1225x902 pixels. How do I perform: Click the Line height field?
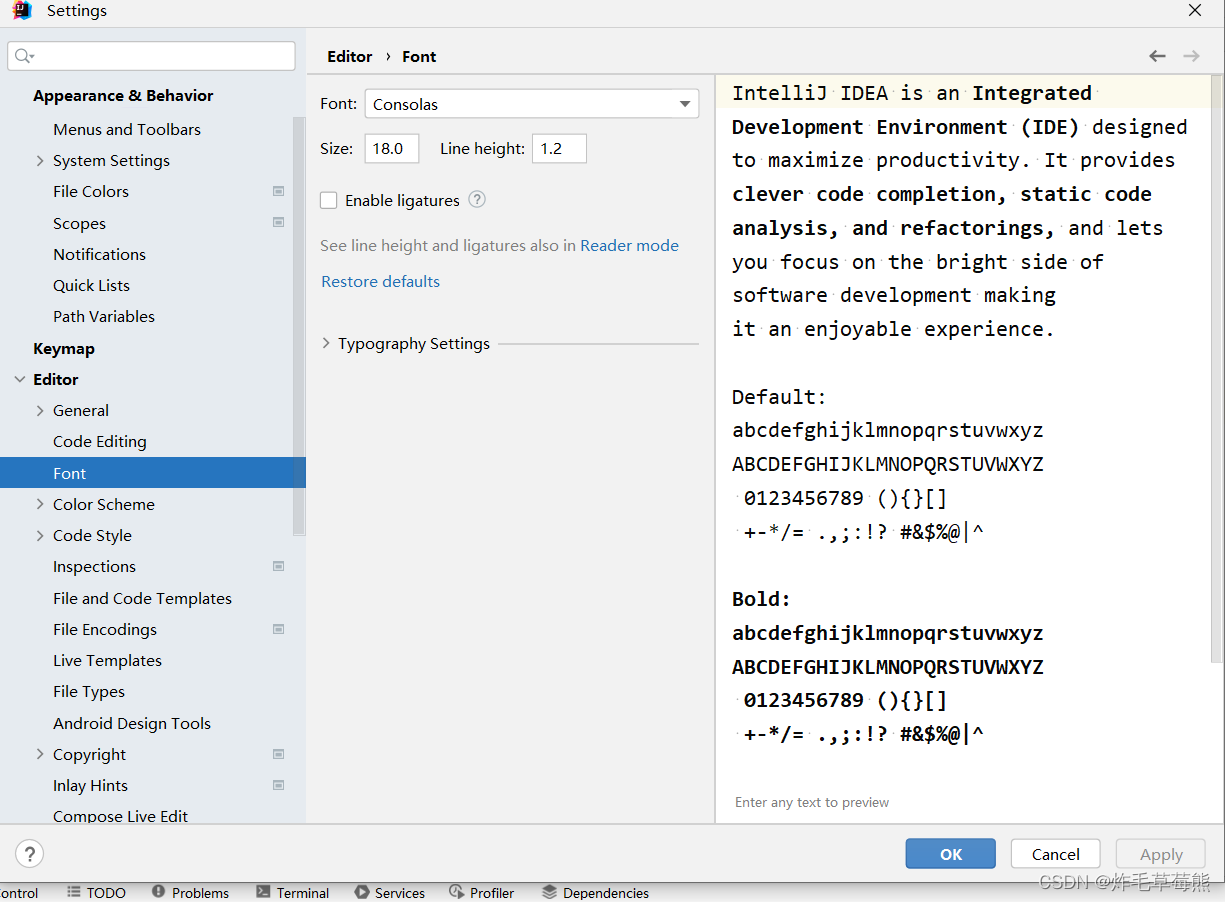tap(559, 148)
